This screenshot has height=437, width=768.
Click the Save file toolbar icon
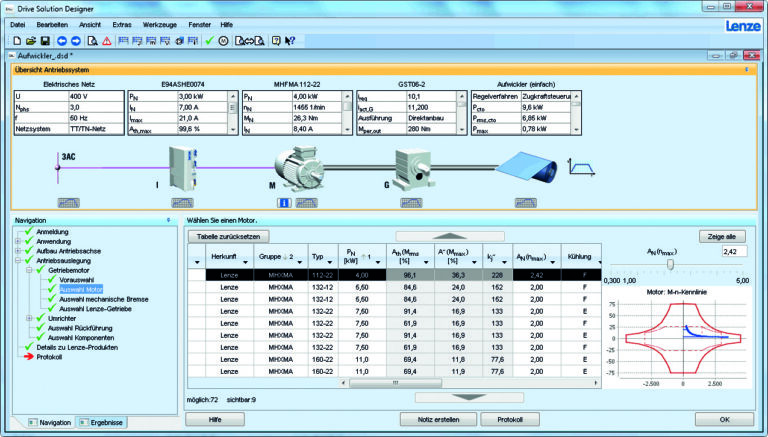pyautogui.click(x=44, y=41)
